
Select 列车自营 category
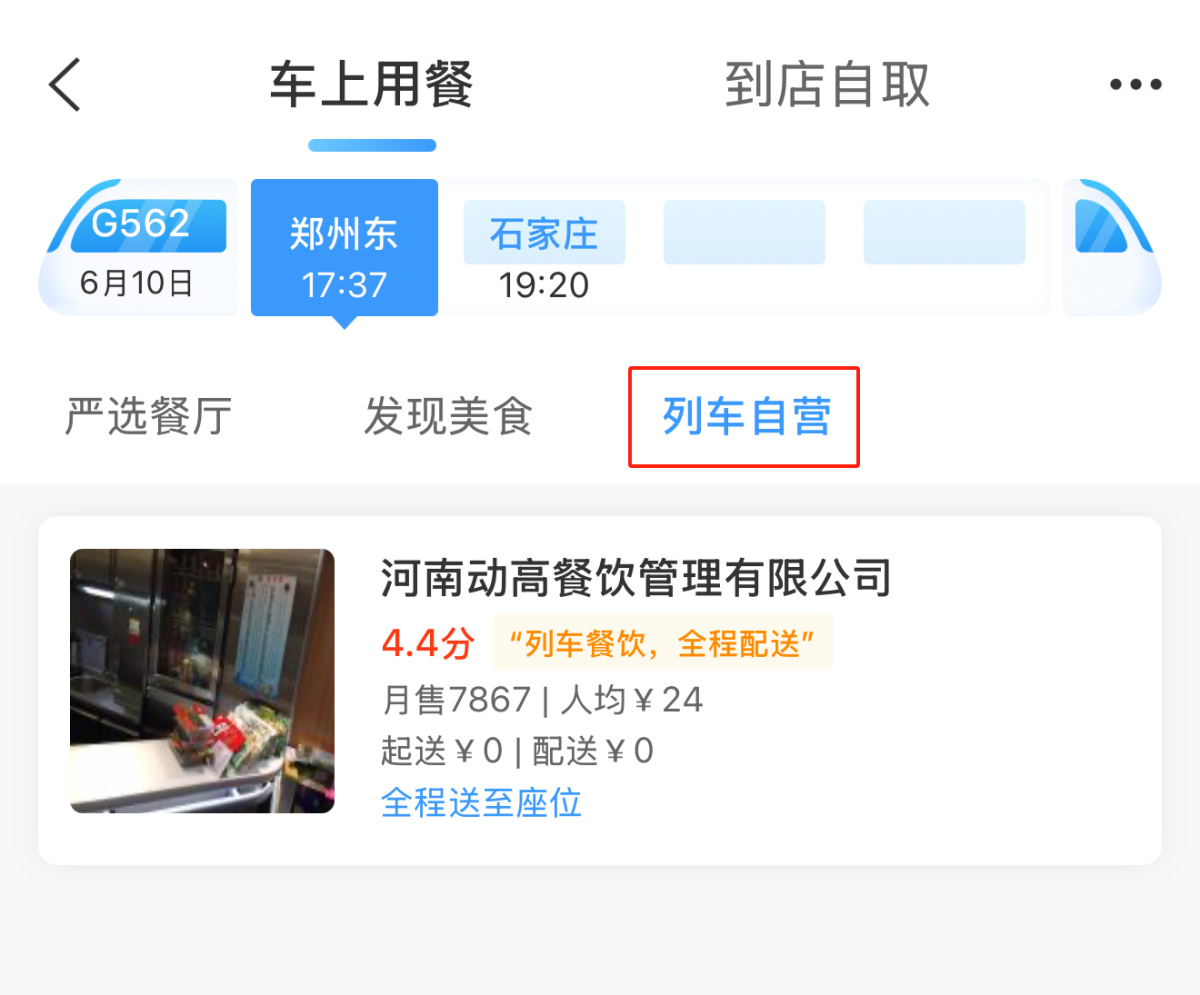(x=745, y=416)
